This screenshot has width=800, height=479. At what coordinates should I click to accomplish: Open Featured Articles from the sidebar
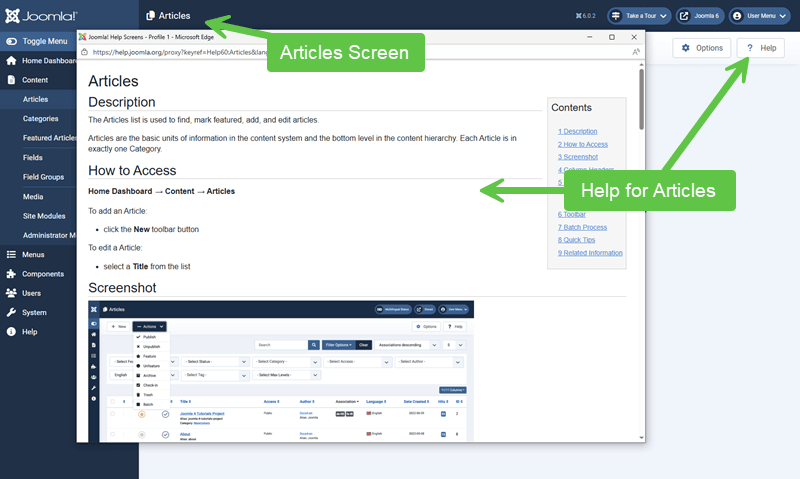[x=49, y=138]
